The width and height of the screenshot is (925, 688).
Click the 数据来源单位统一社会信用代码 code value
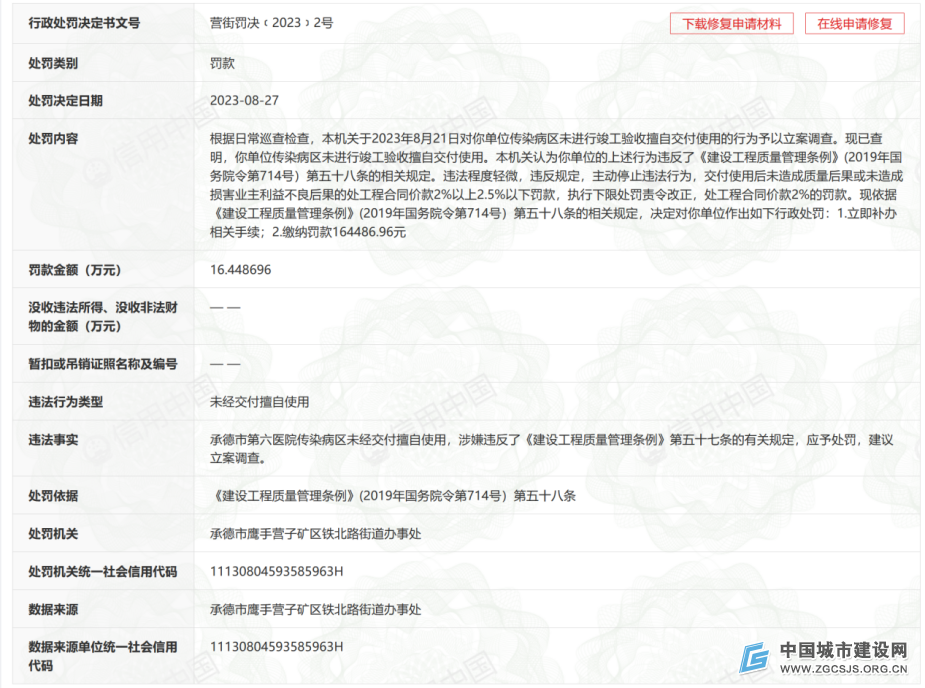click(x=276, y=647)
